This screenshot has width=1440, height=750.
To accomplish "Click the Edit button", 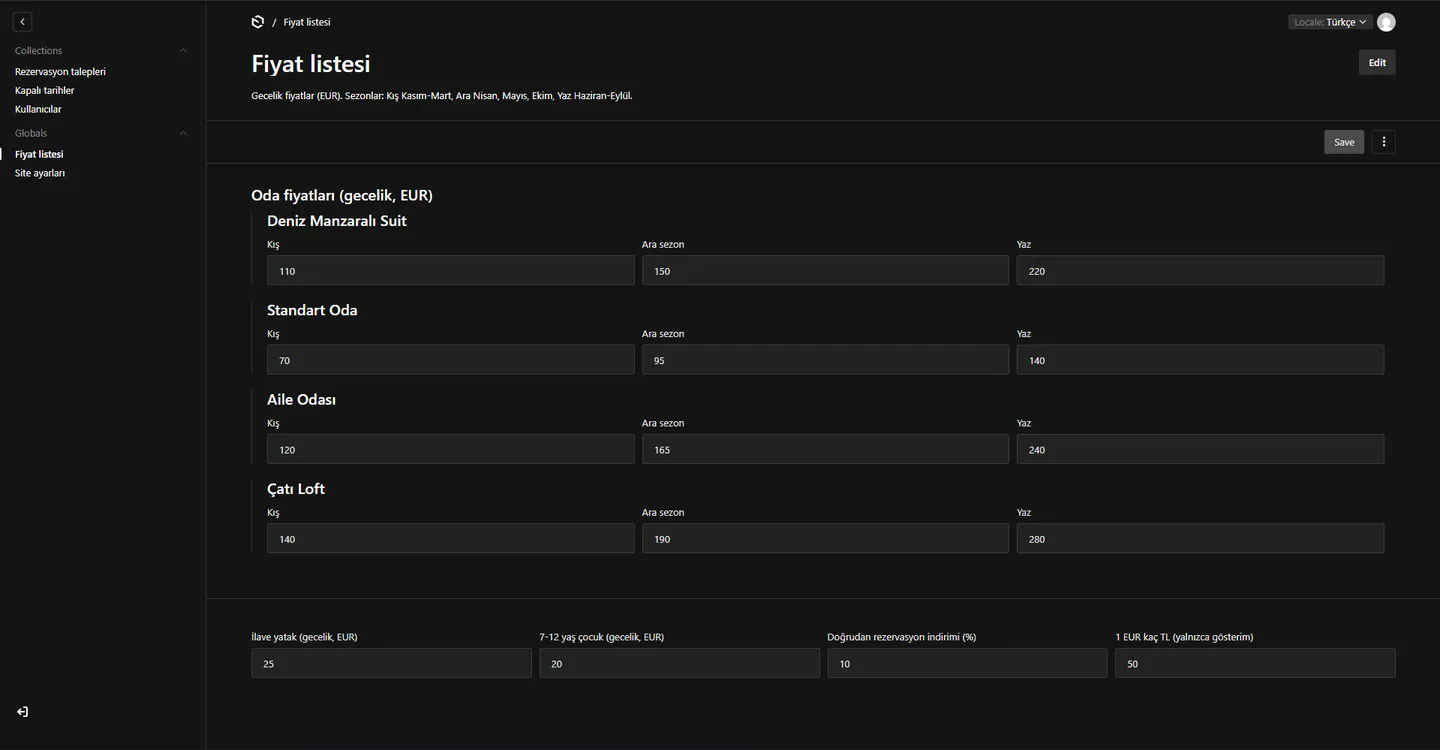I will [x=1377, y=62].
